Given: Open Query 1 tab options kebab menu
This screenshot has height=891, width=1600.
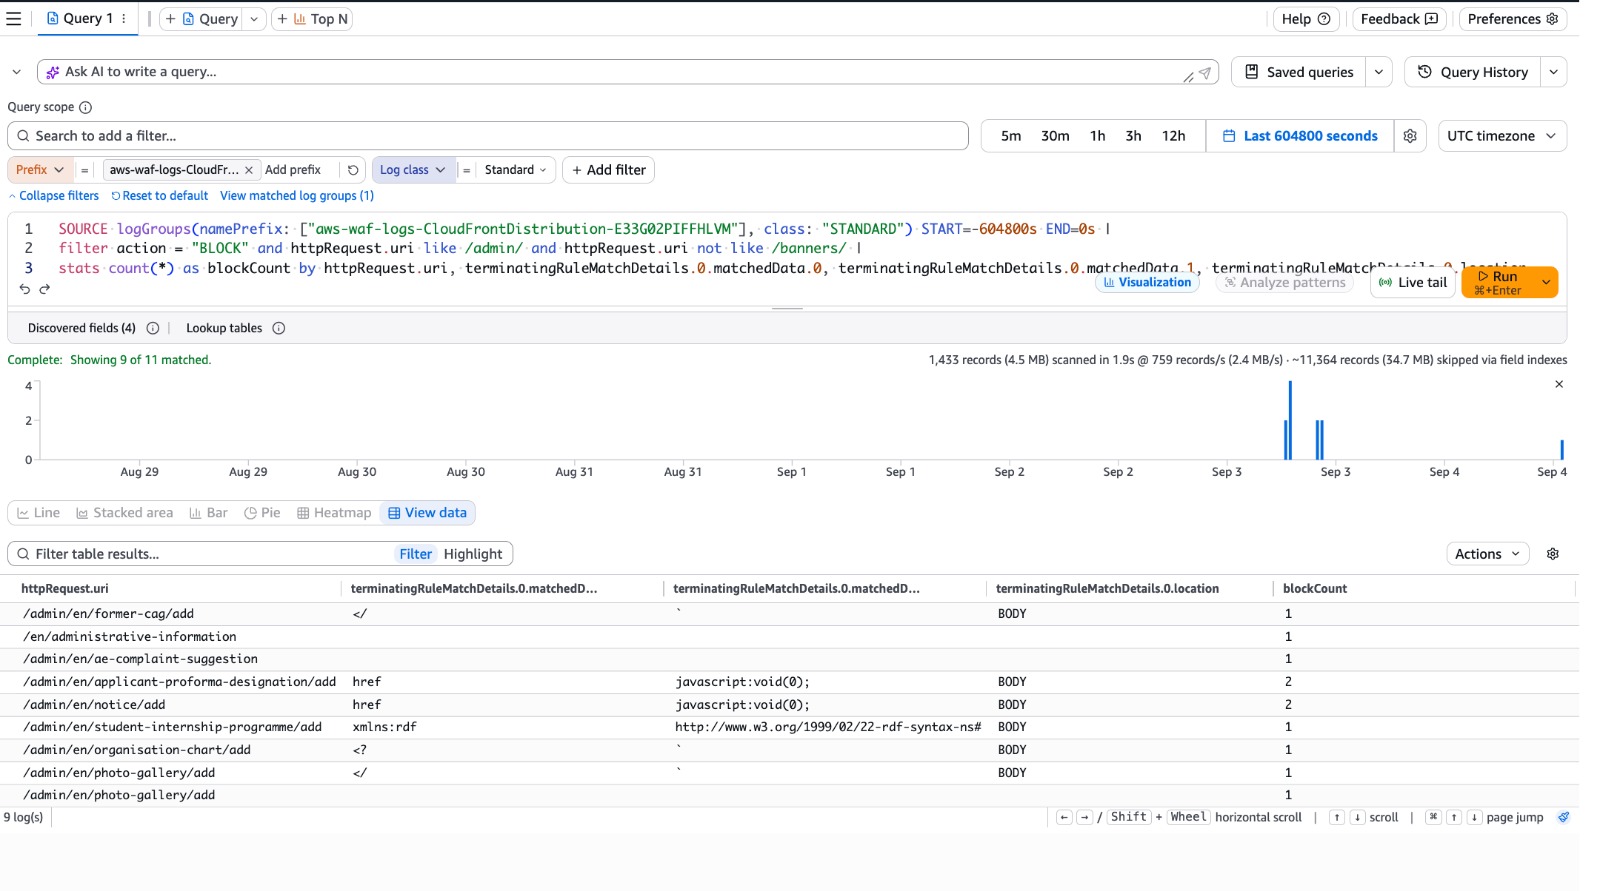Looking at the screenshot, I should (x=124, y=19).
